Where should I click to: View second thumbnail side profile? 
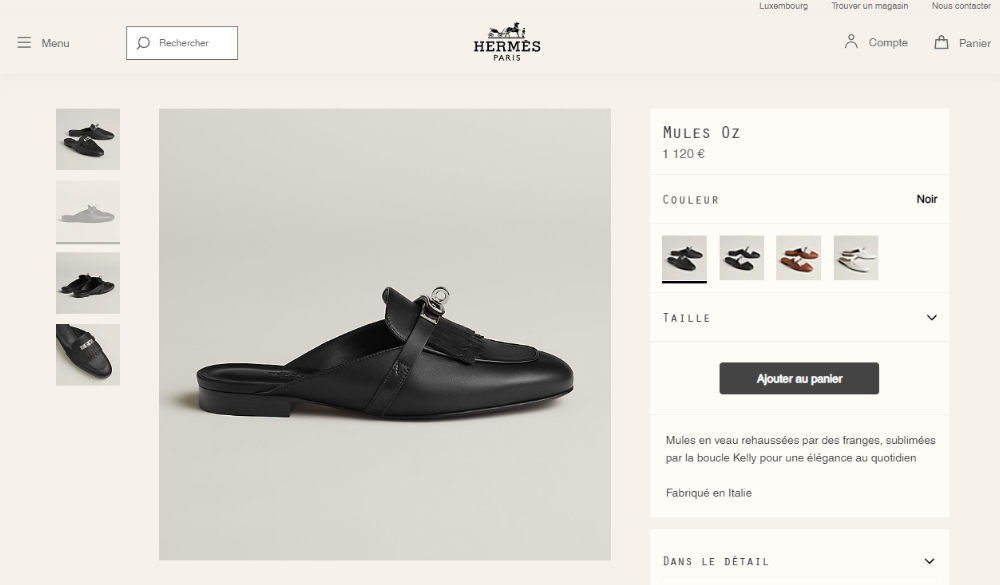pyautogui.click(x=88, y=211)
